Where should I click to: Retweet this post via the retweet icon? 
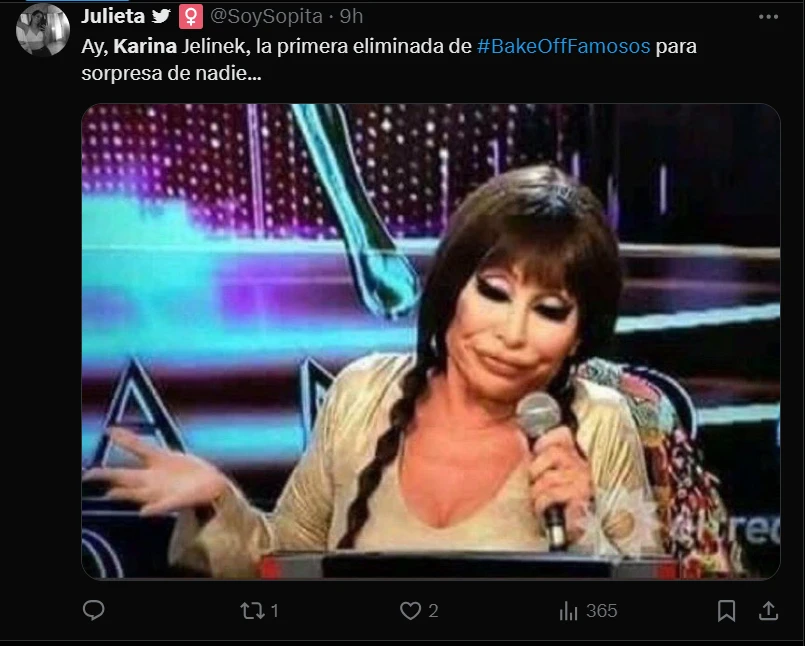(252, 611)
